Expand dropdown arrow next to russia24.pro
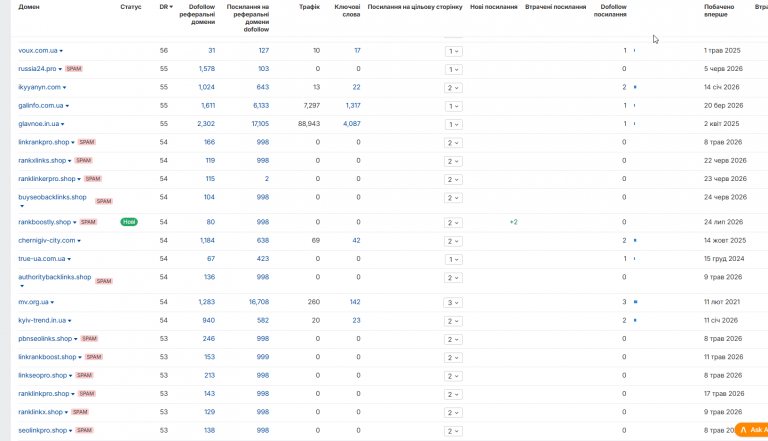Screen dimensions: 768x441 [x=60, y=69]
